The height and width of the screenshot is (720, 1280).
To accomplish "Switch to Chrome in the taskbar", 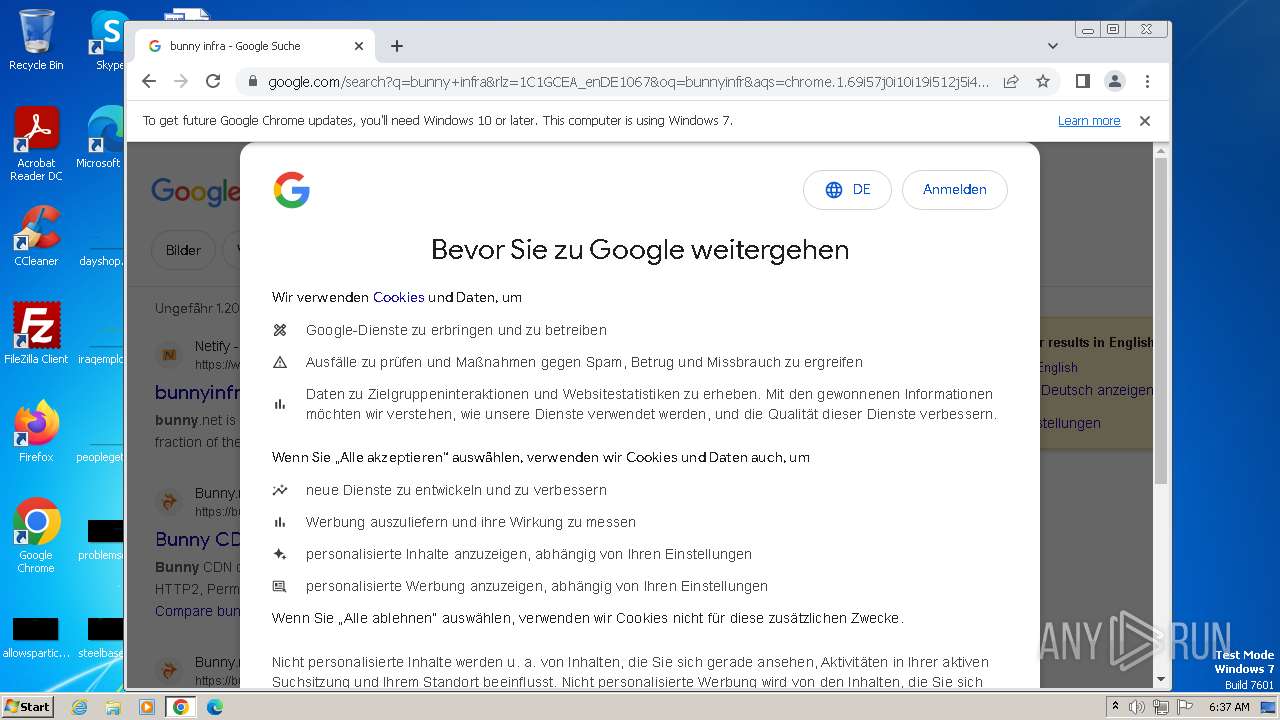I will click(x=181, y=707).
